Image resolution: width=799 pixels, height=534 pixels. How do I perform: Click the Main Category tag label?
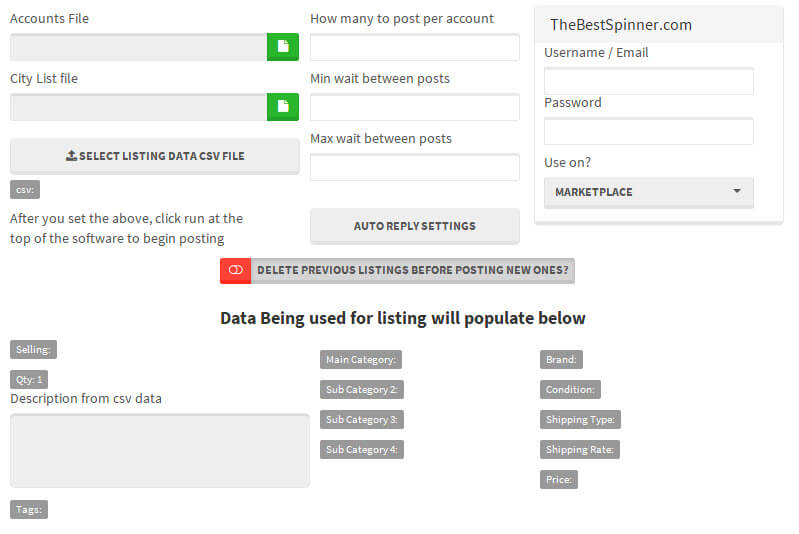click(x=361, y=360)
